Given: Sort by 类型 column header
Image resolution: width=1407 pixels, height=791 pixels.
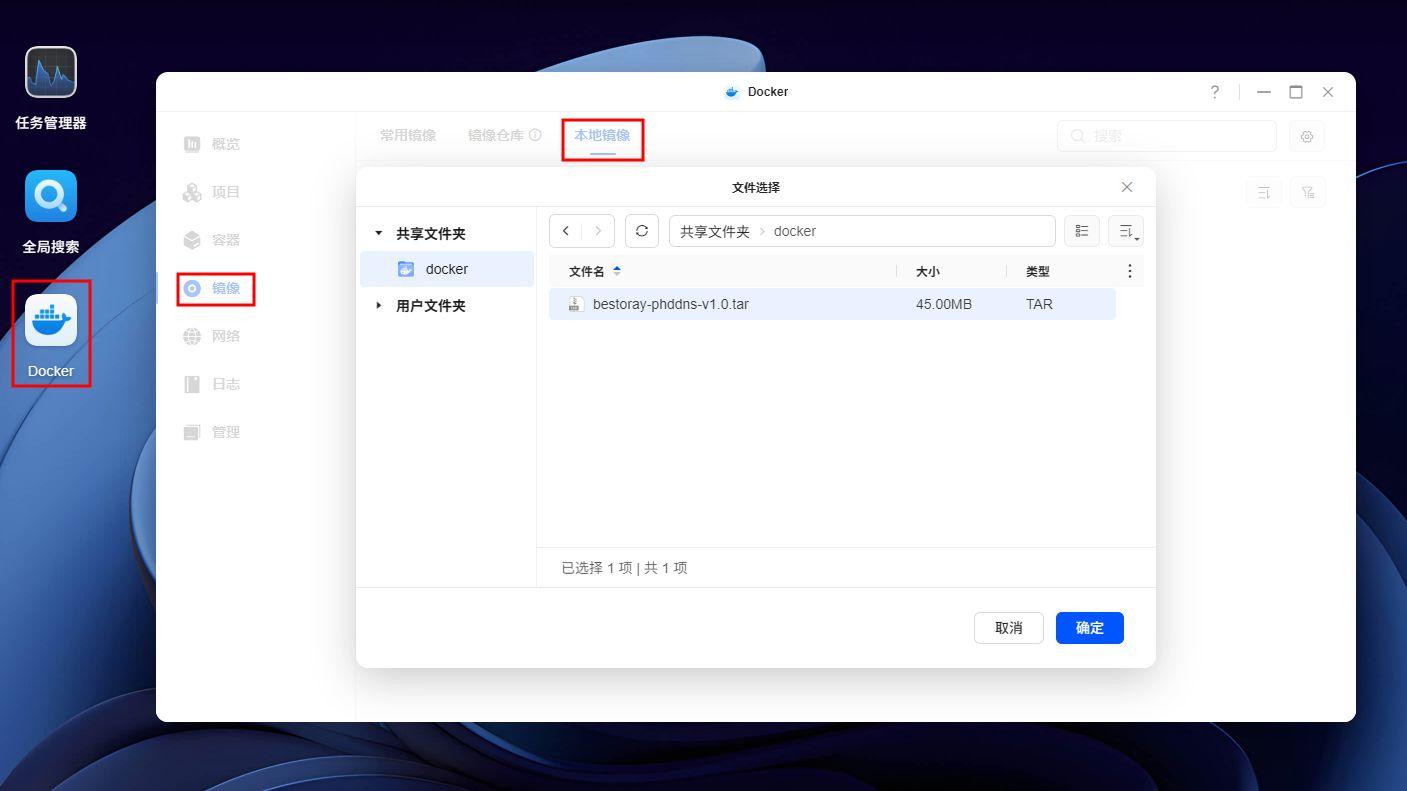Looking at the screenshot, I should pyautogui.click(x=1038, y=271).
